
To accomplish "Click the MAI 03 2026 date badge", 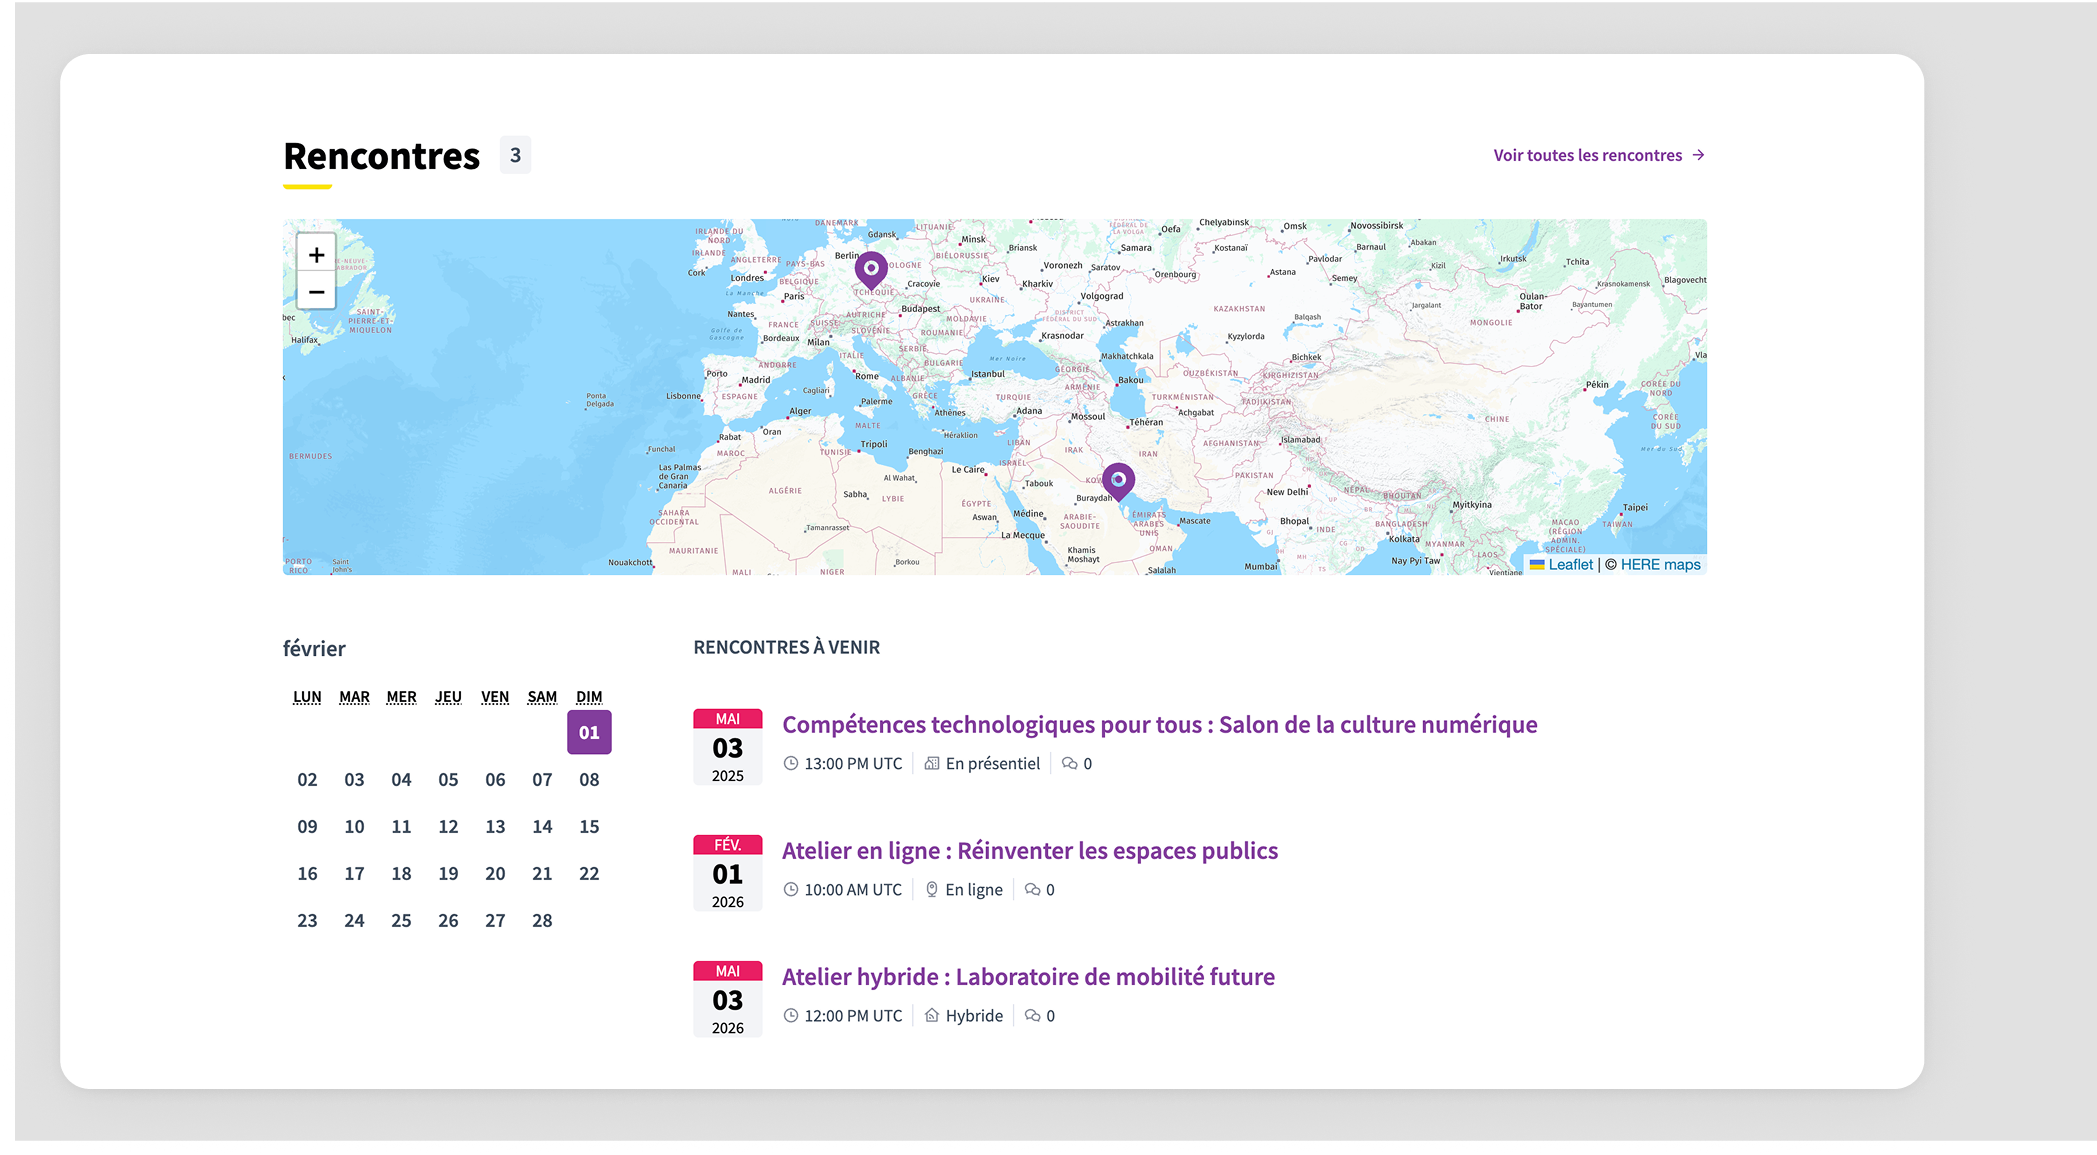I will click(728, 999).
